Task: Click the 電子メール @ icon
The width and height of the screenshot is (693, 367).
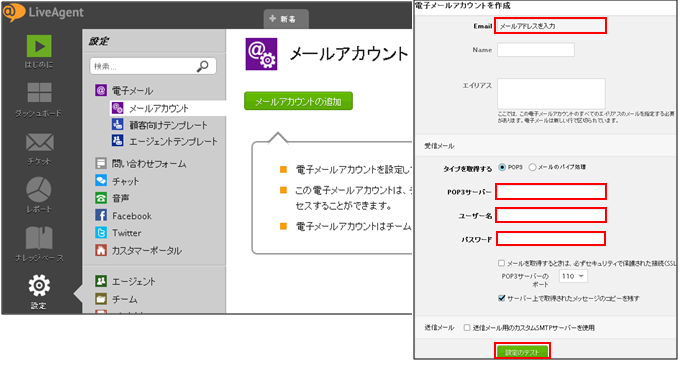Action: point(101,91)
